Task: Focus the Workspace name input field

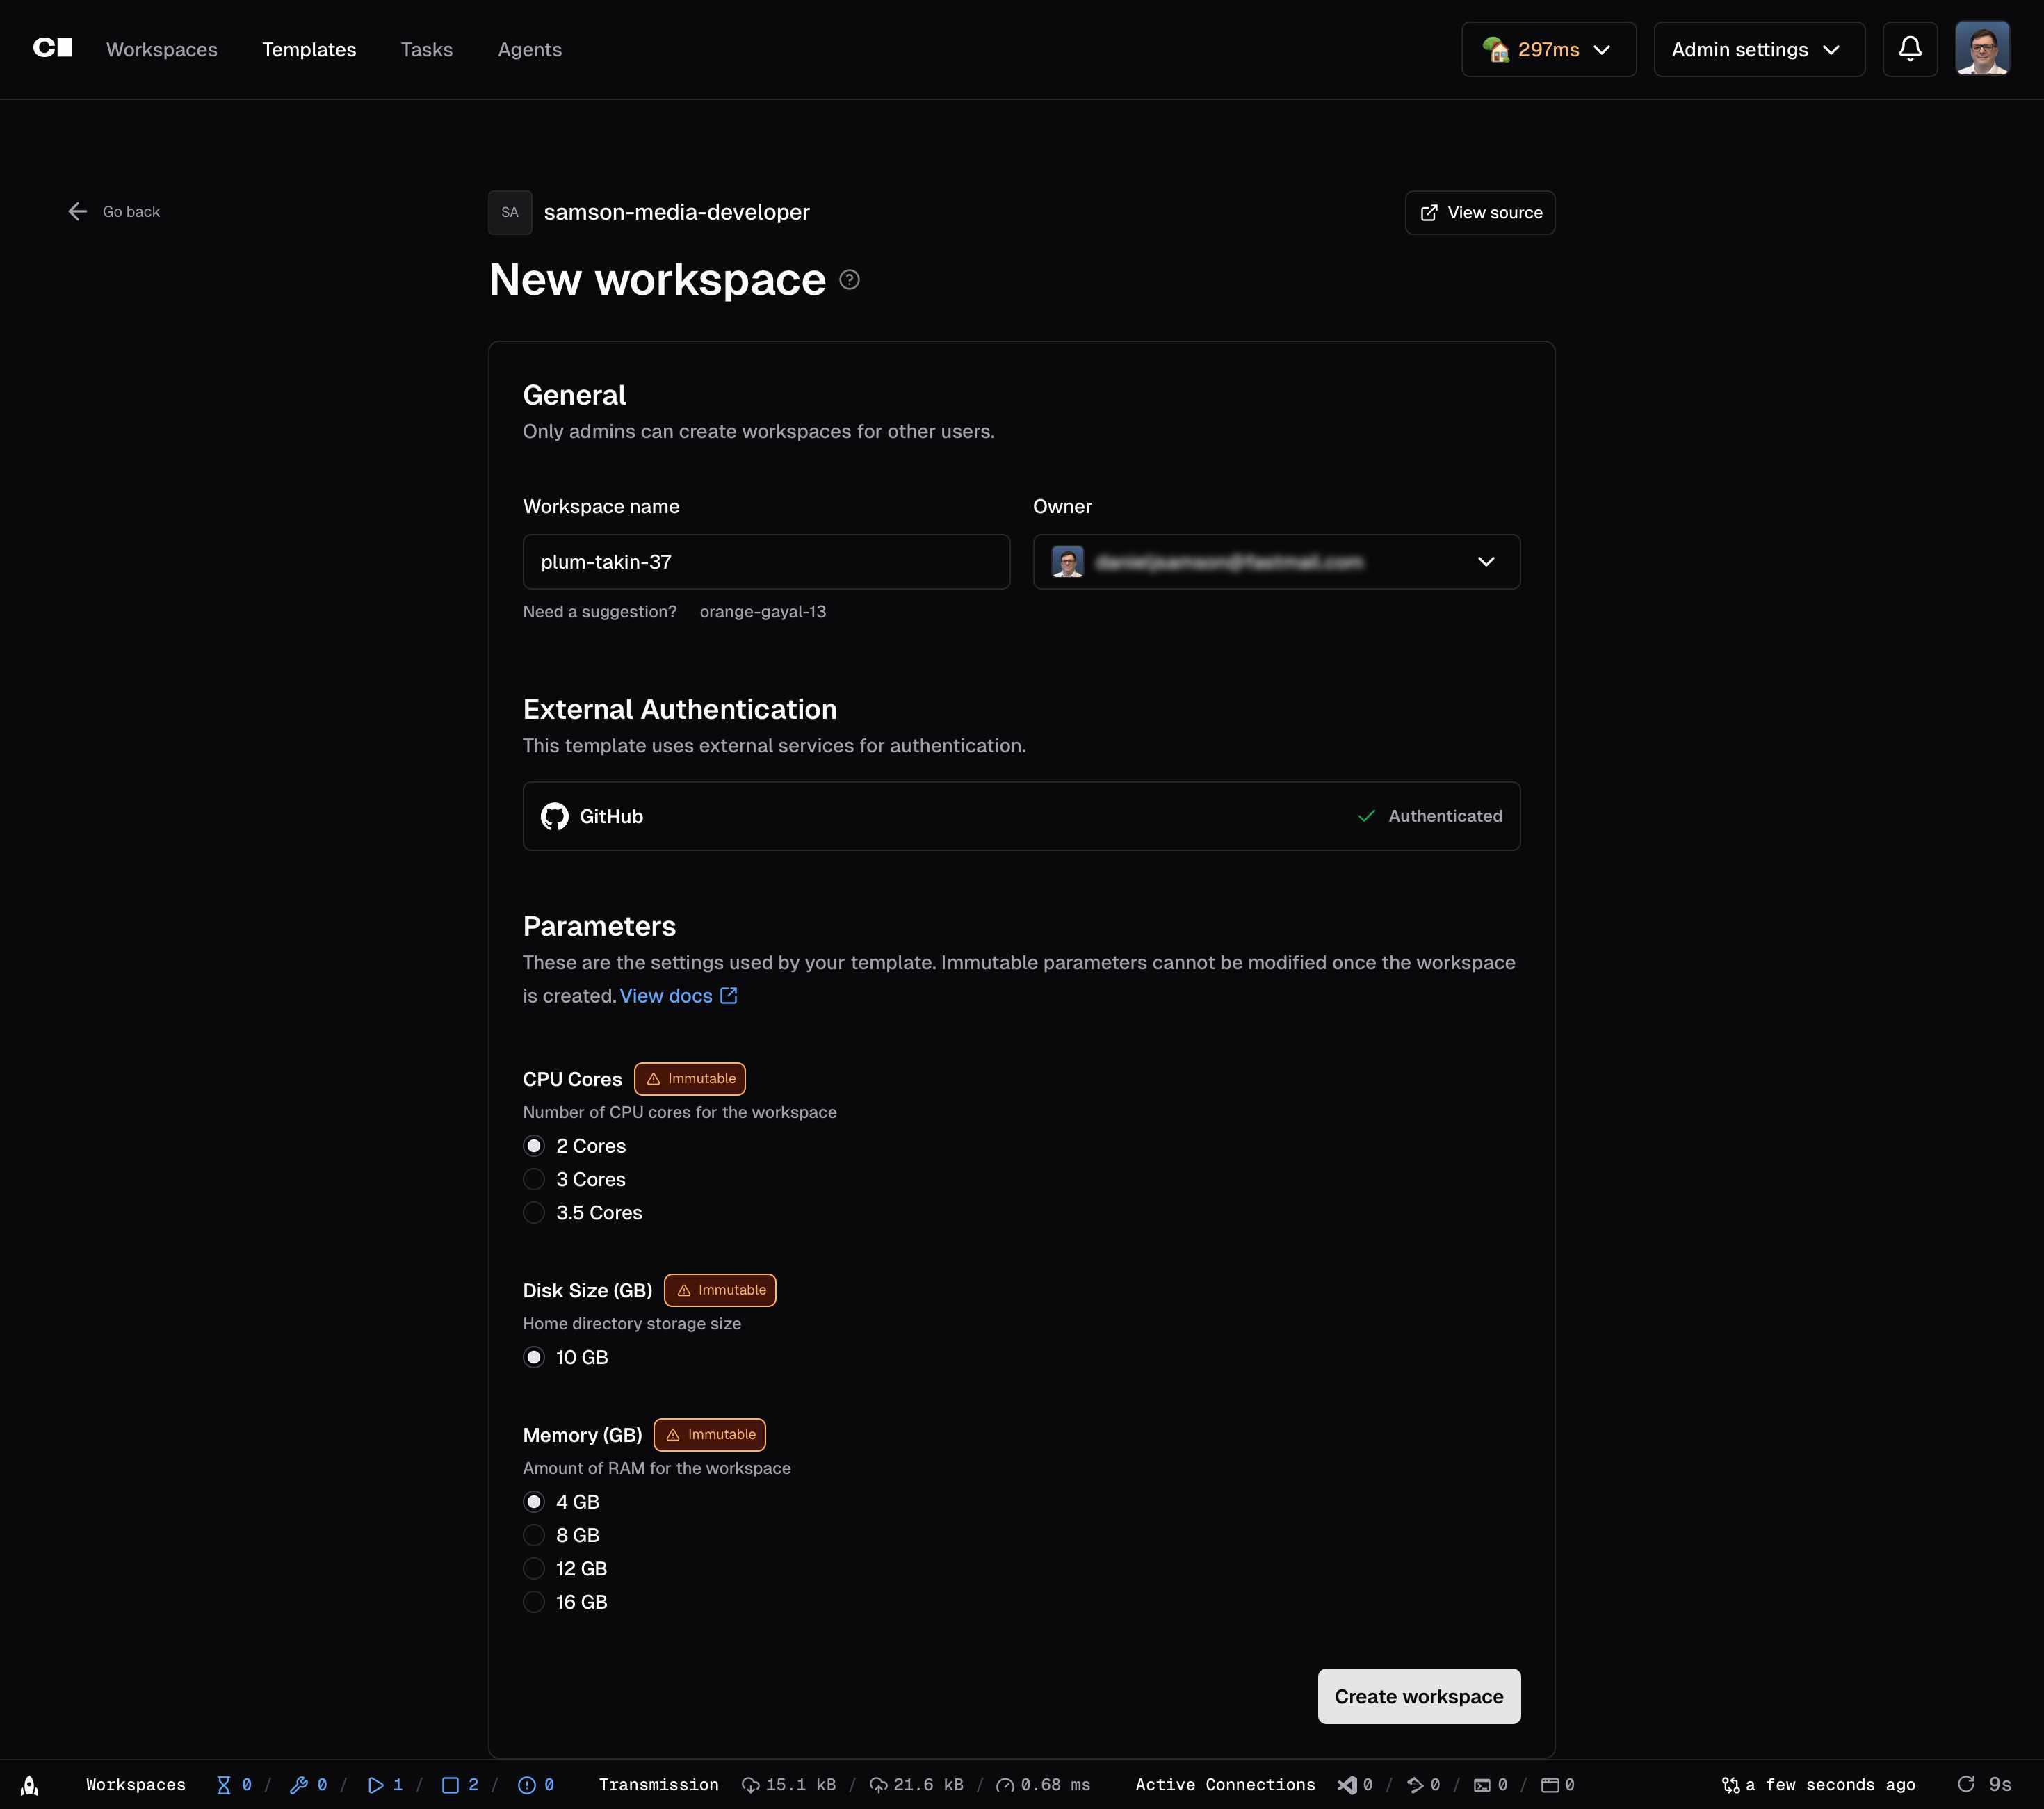Action: [766, 562]
